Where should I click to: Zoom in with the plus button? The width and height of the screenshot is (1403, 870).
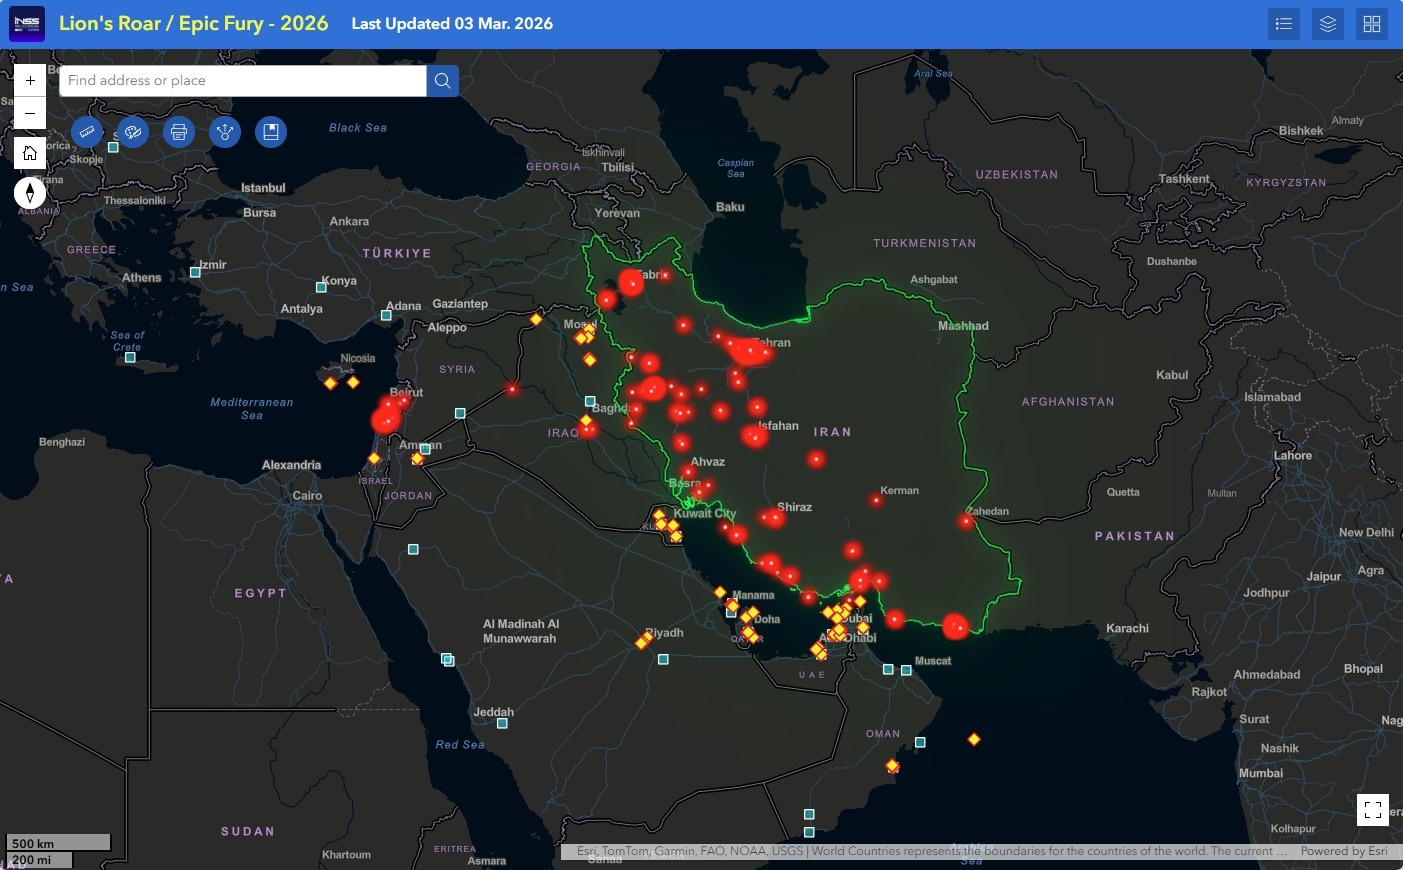[x=30, y=81]
